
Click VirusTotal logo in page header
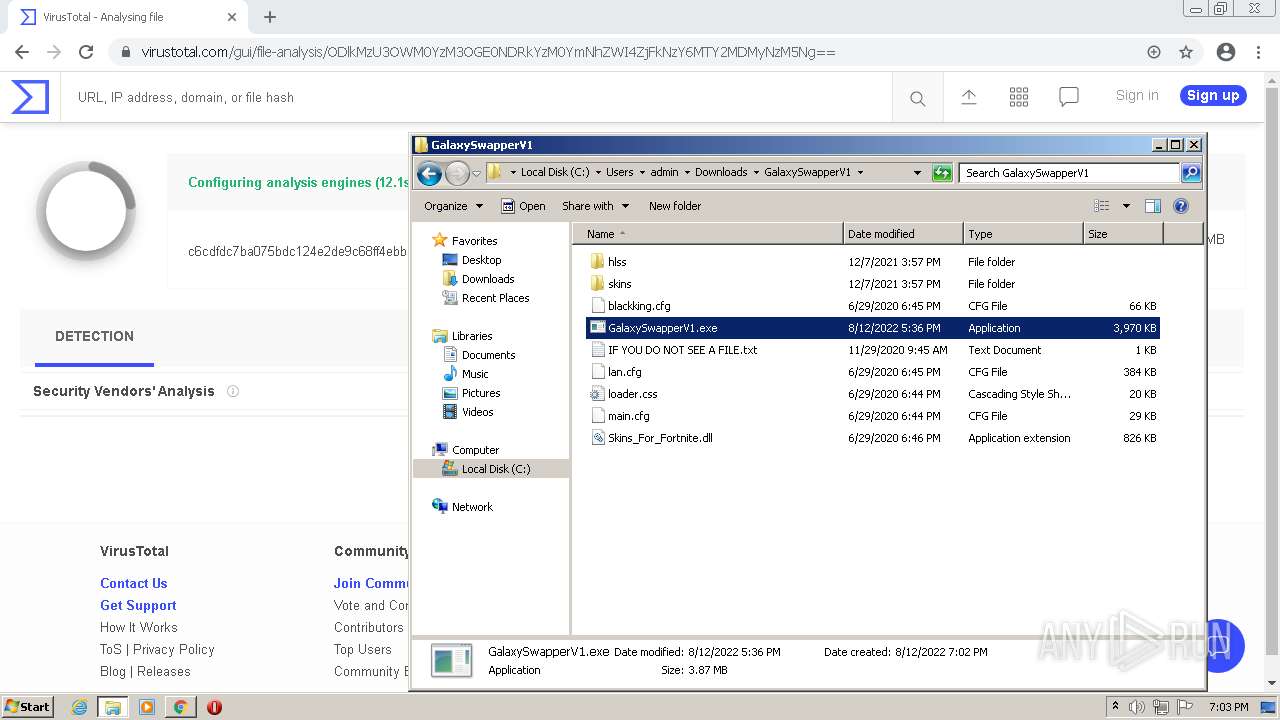[x=30, y=97]
